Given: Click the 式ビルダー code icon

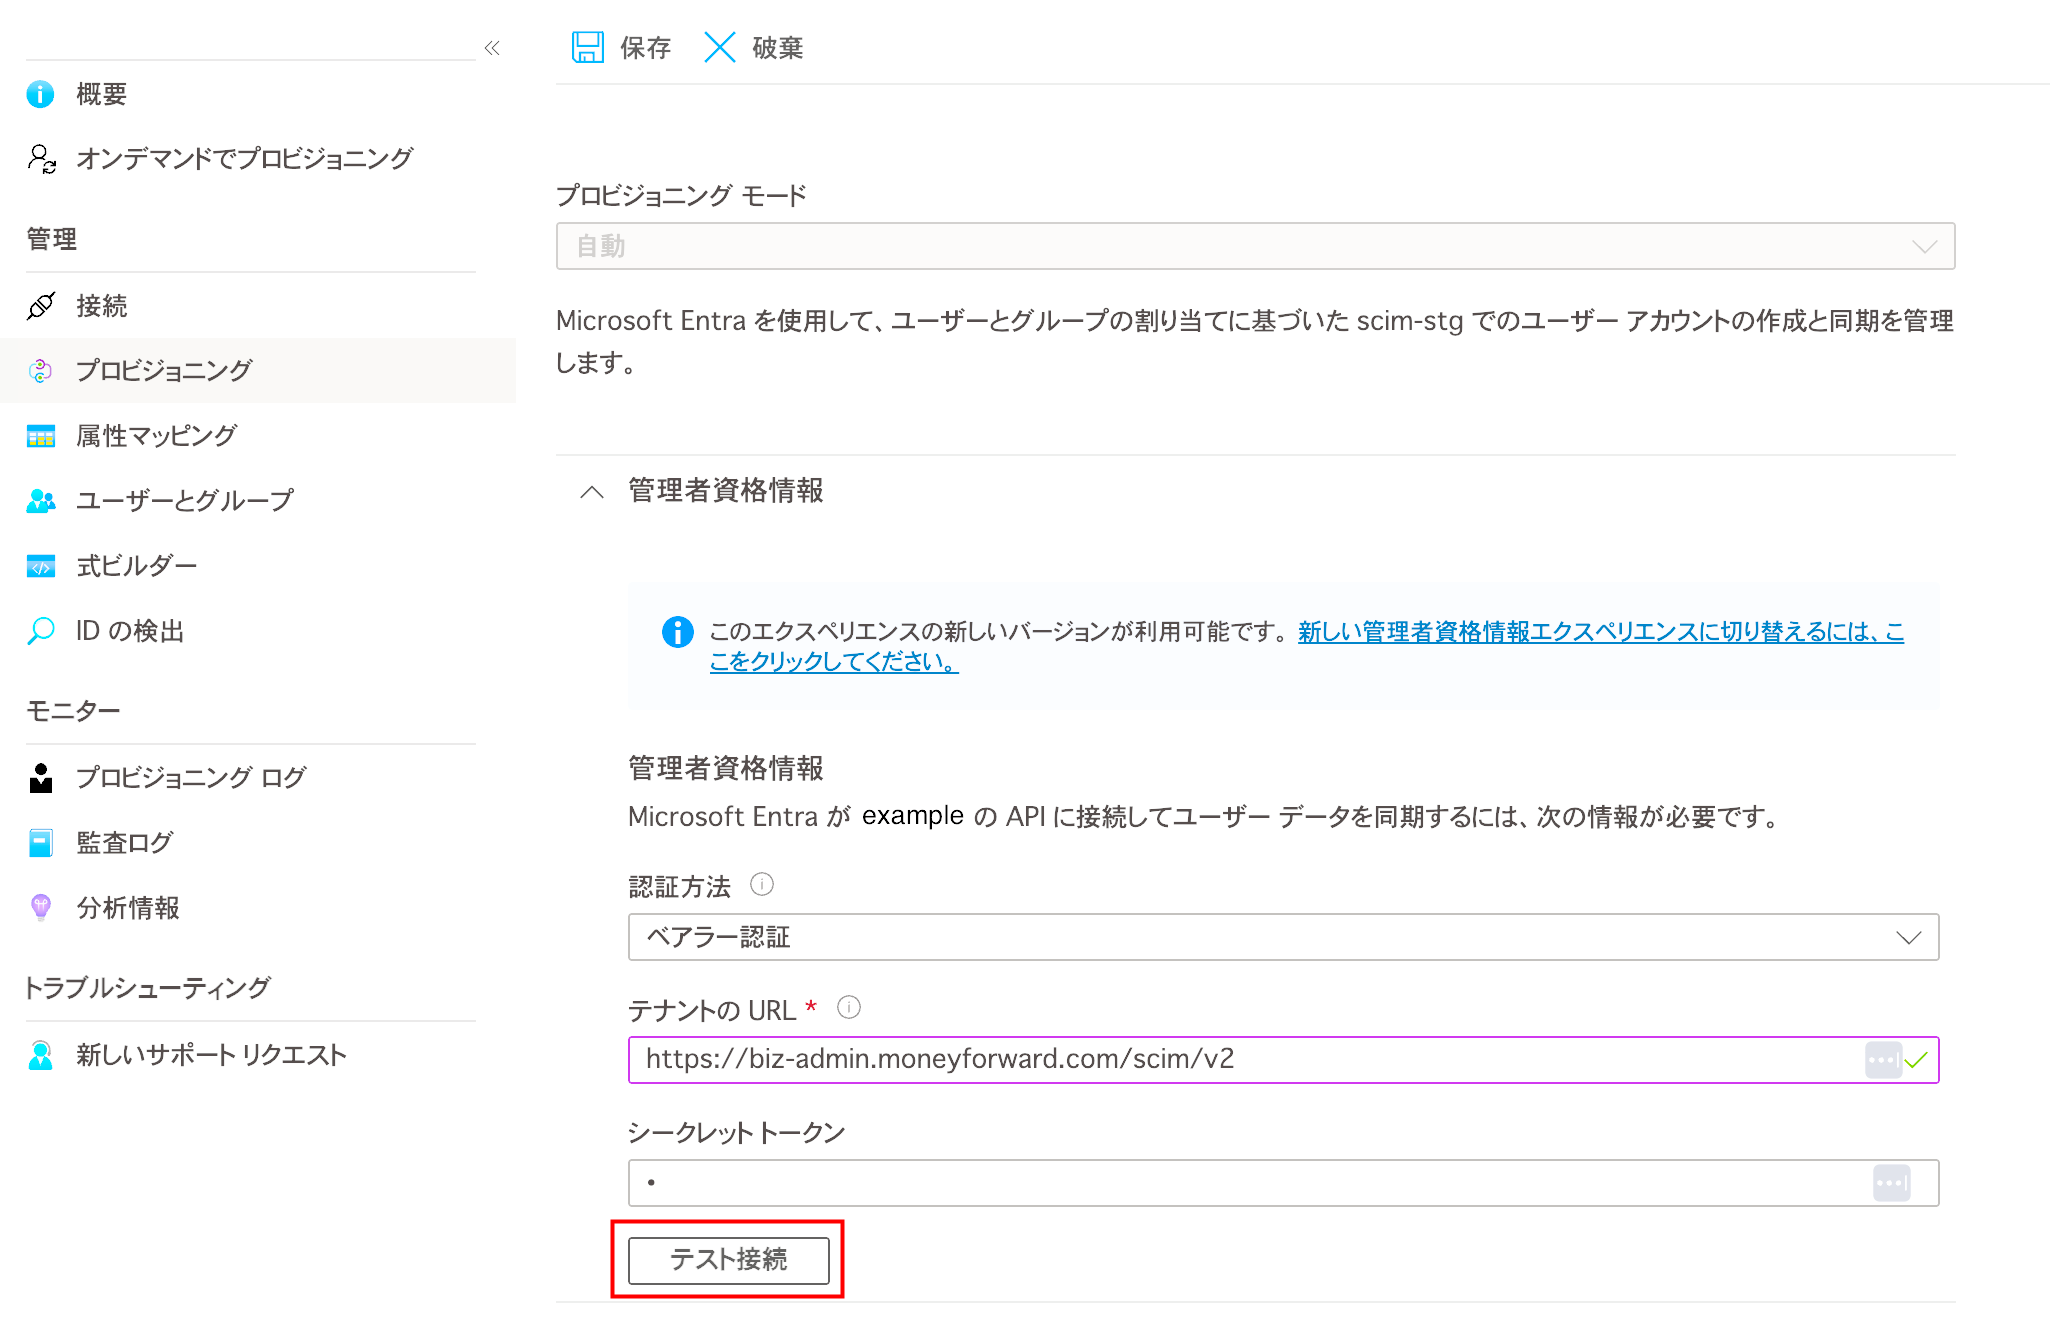Looking at the screenshot, I should [41, 566].
